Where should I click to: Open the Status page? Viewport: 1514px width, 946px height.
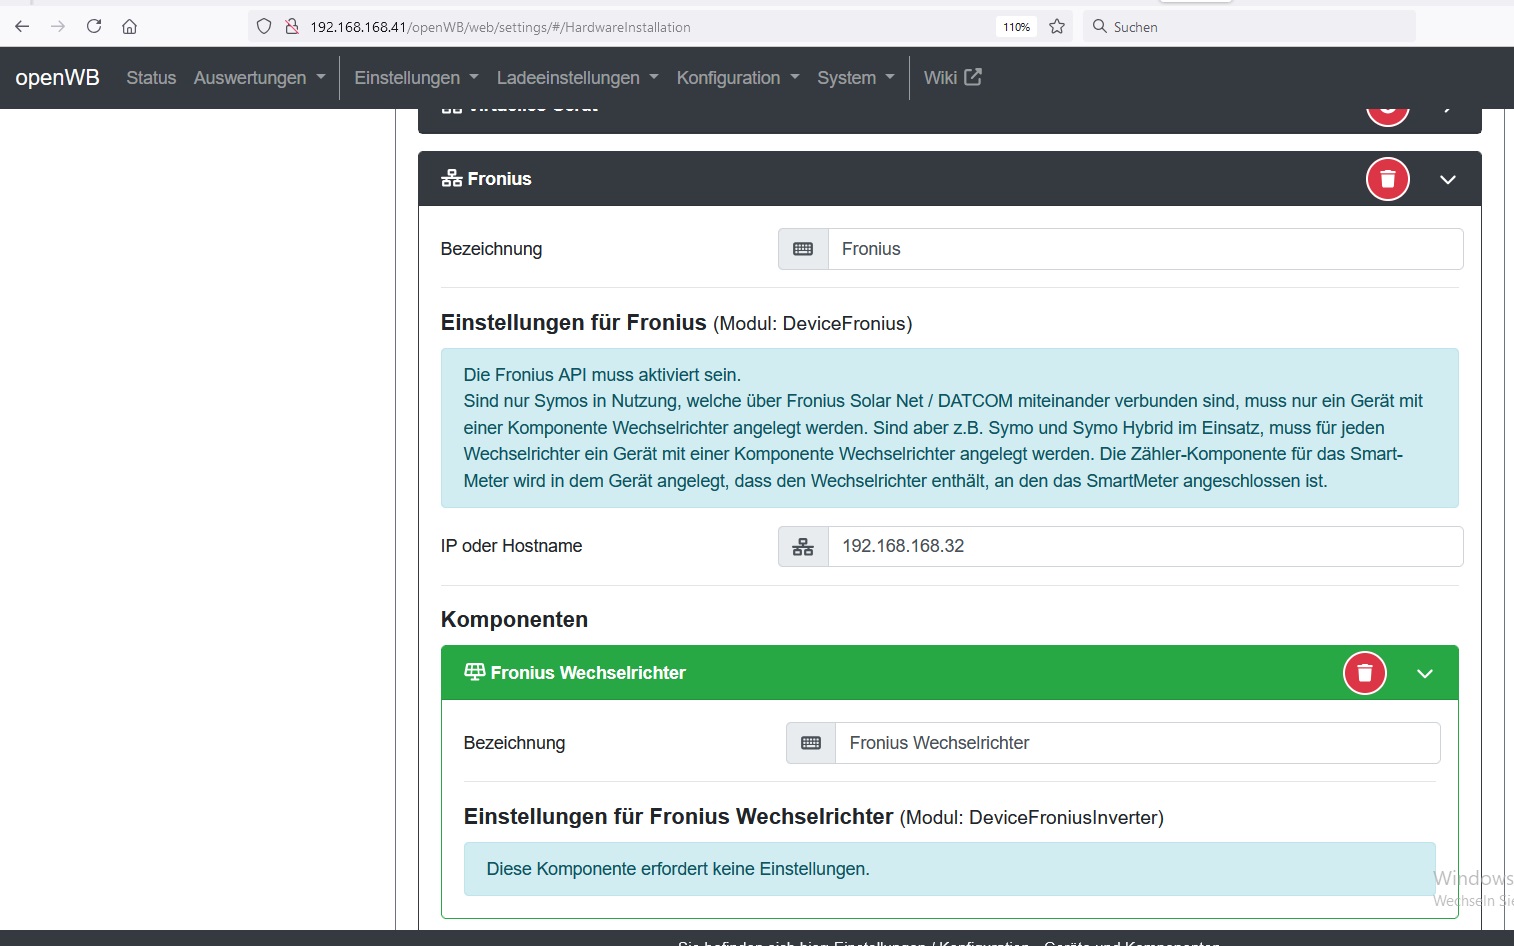point(151,78)
